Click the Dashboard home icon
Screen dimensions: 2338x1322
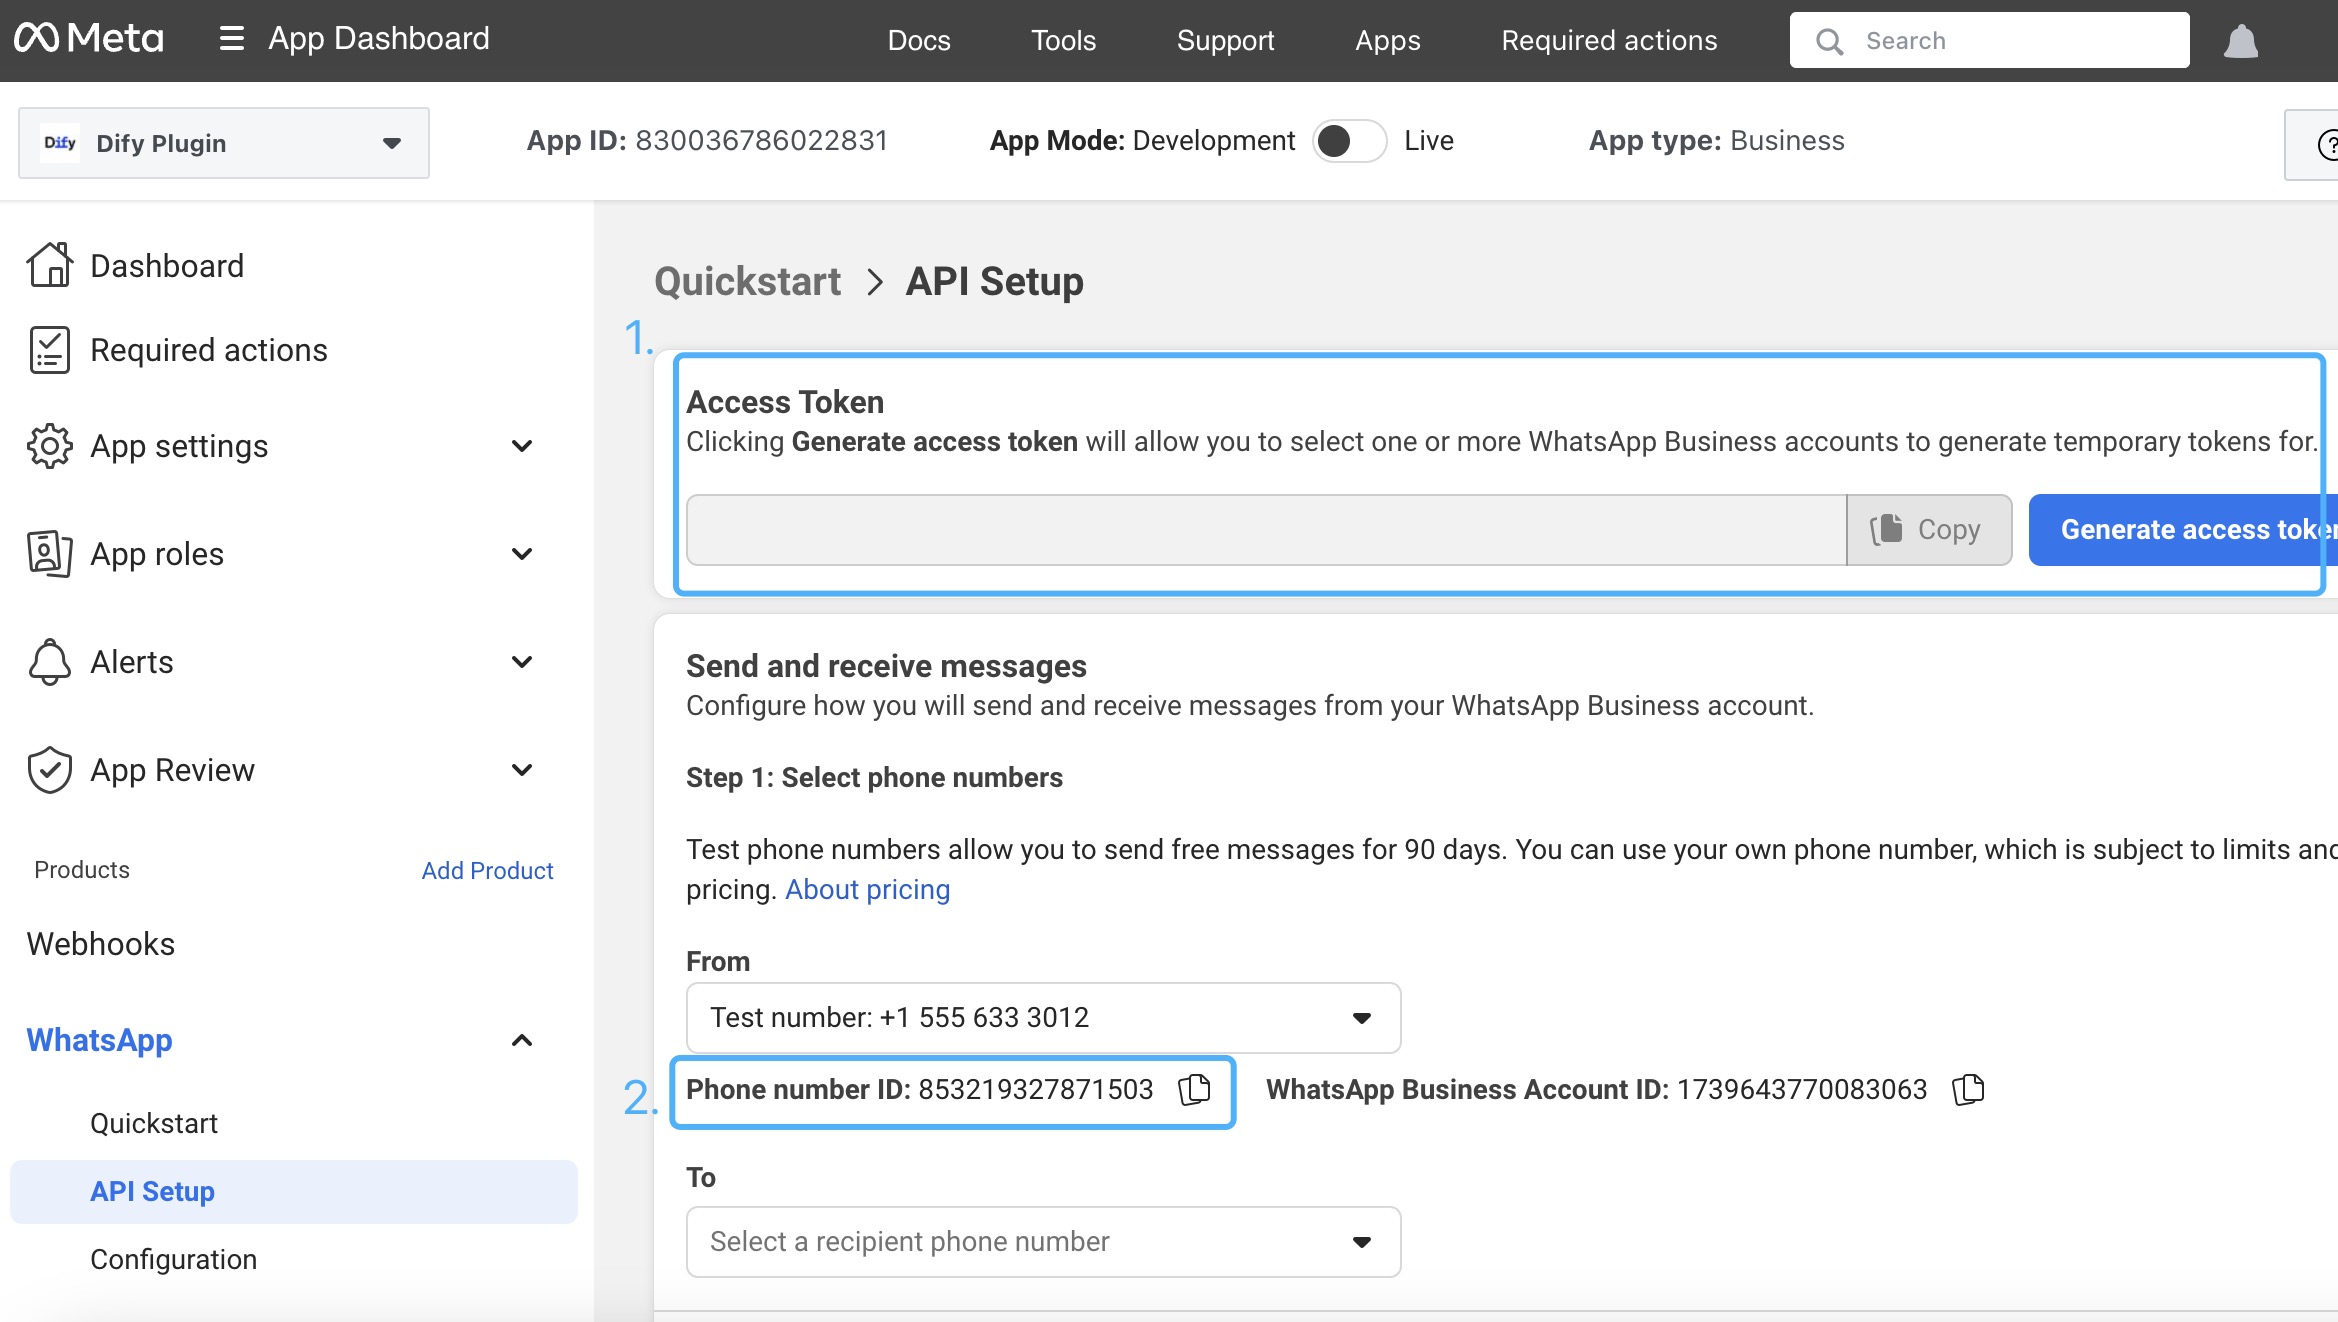49,265
